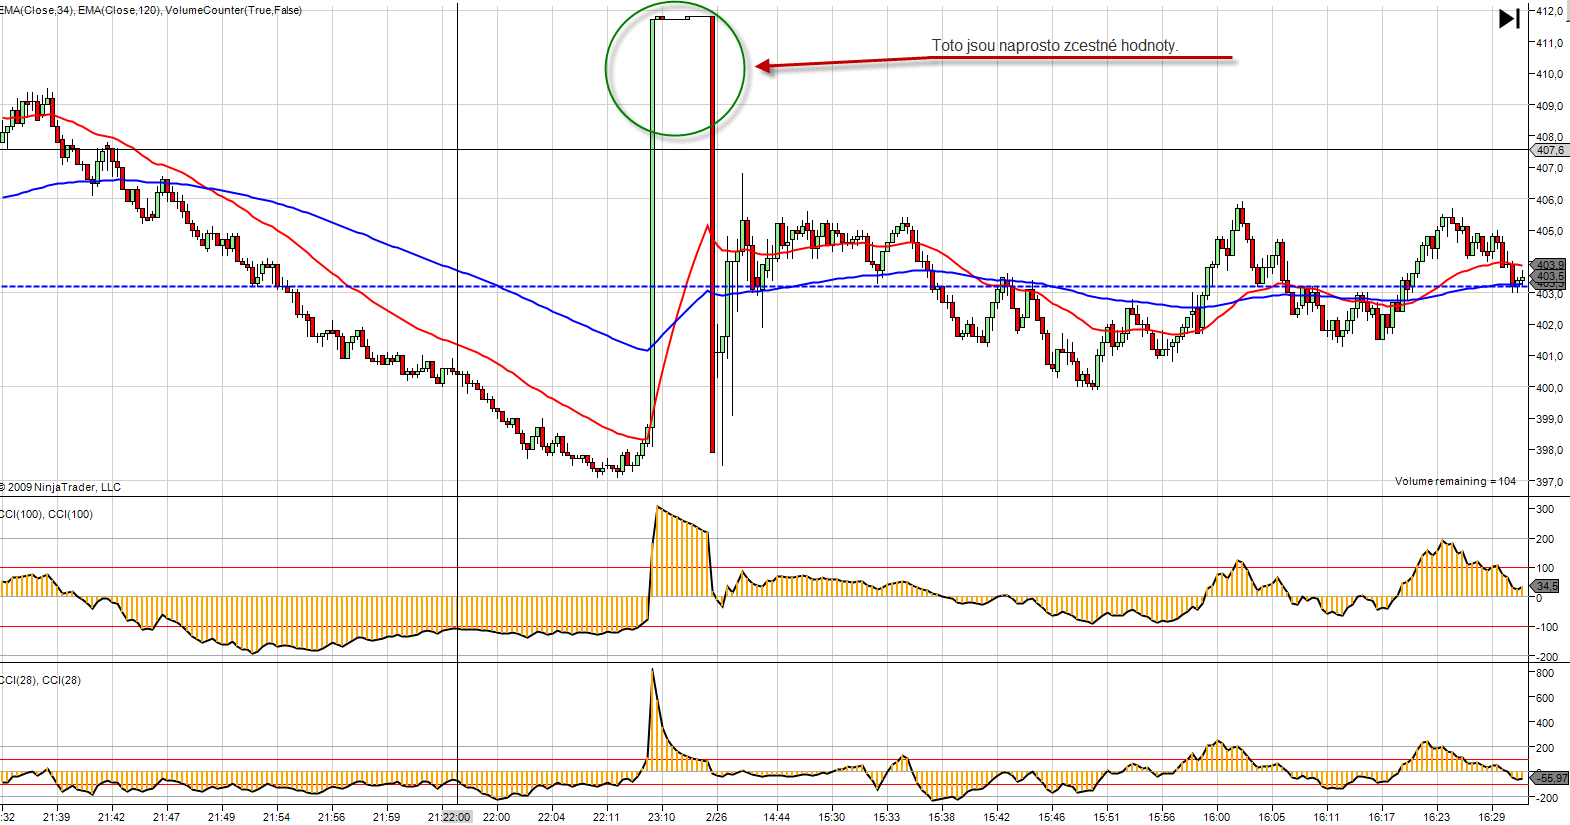Screen dimensions: 1570x825
Task: Click the 22:11 time axis label
Action: tap(607, 817)
